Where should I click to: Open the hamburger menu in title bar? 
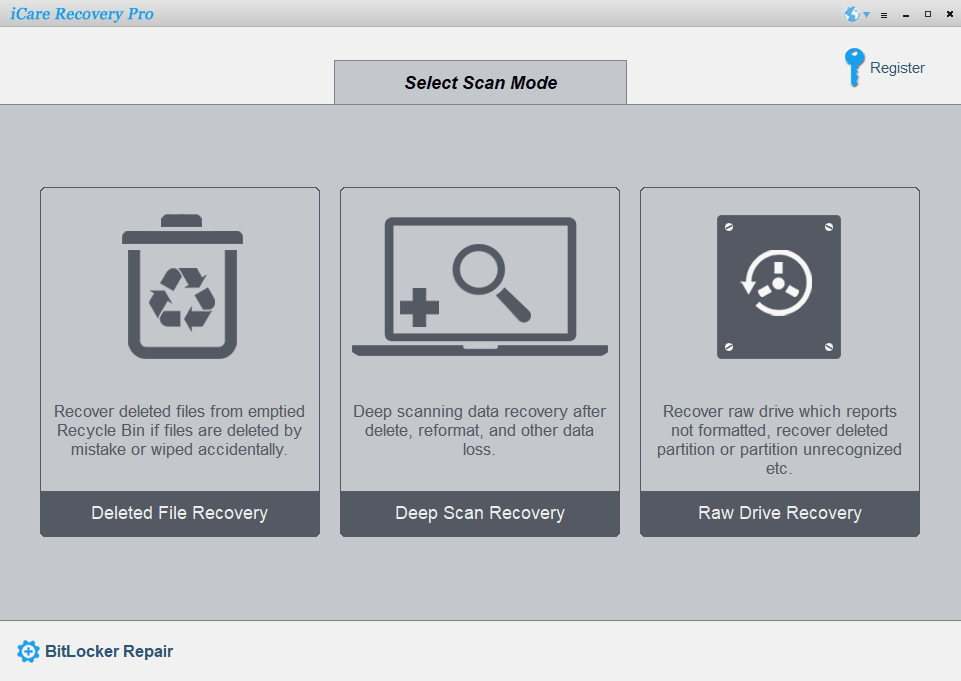[x=883, y=15]
